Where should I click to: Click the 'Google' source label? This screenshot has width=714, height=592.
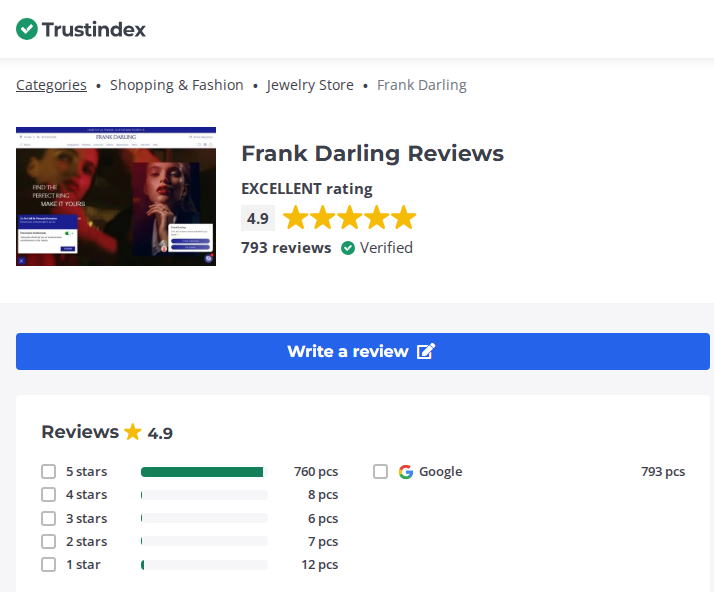coord(440,472)
